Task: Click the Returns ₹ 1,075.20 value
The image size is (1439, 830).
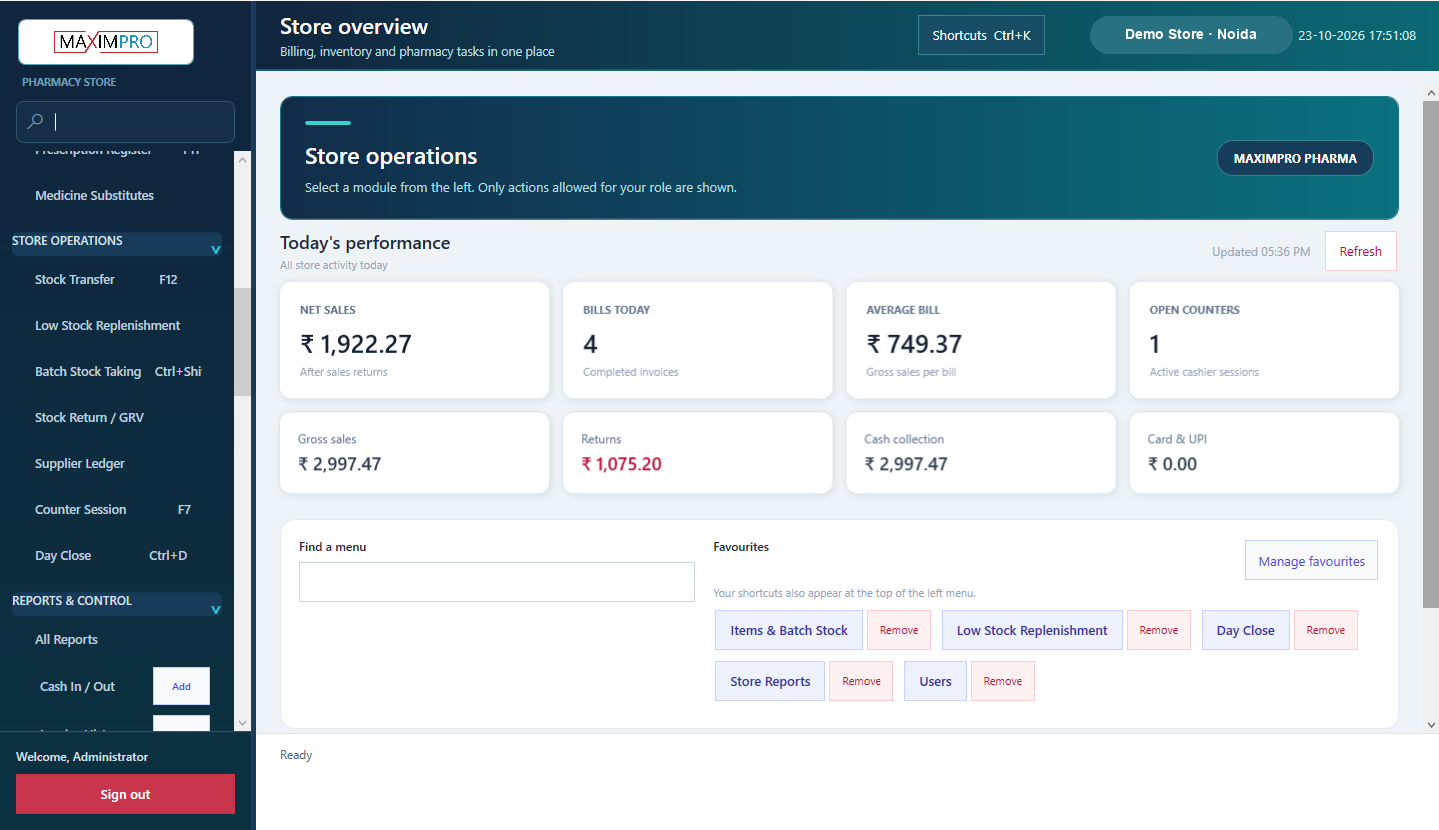Action: (x=621, y=464)
